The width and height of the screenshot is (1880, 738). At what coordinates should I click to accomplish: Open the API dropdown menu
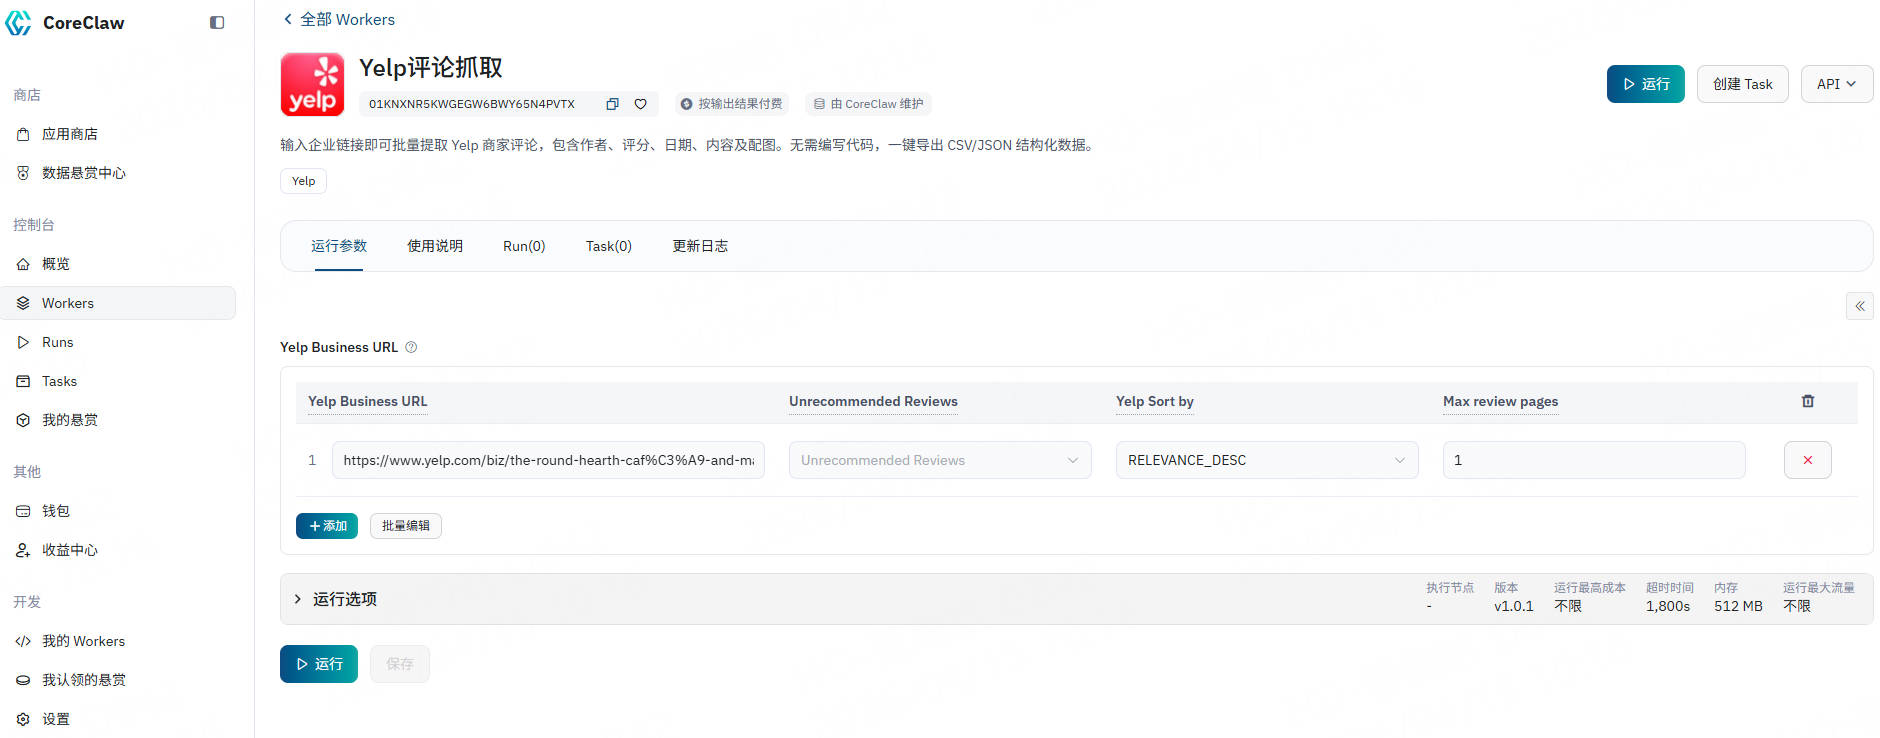click(x=1836, y=84)
